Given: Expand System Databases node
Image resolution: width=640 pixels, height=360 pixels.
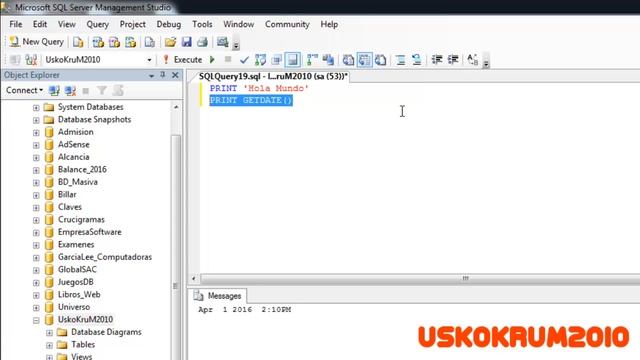Looking at the screenshot, I should pyautogui.click(x=36, y=108).
